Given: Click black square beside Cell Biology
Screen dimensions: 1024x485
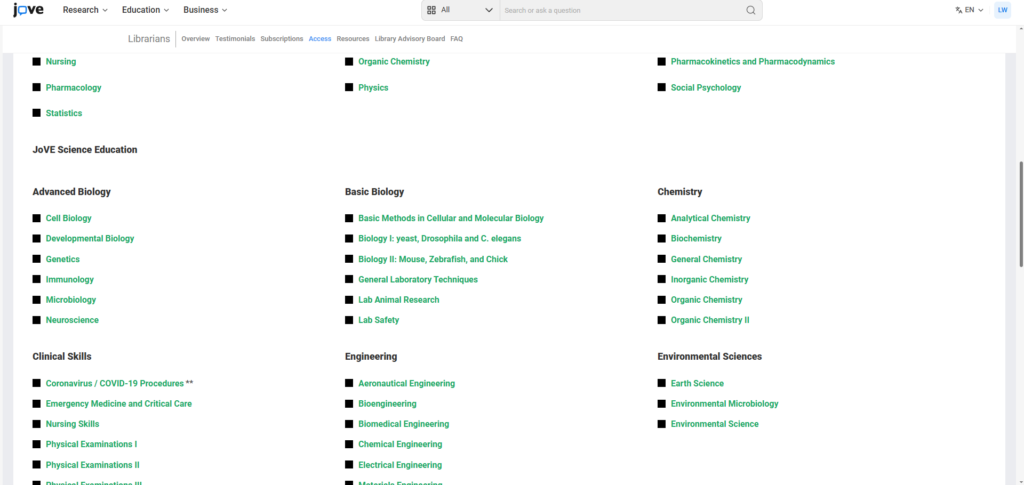Looking at the screenshot, I should pyautogui.click(x=37, y=218).
